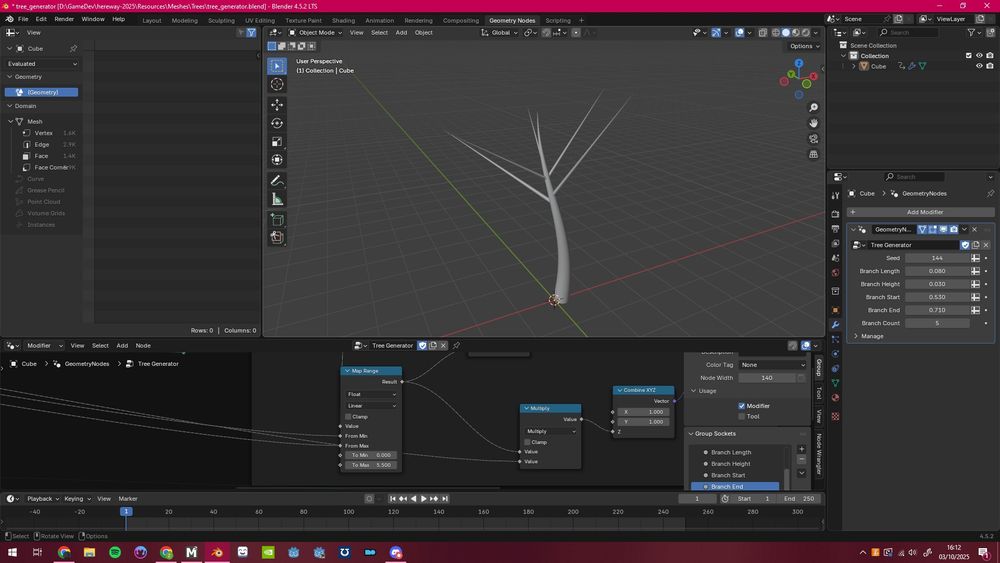Open Spotify from the Windows taskbar
Screen dimensions: 1000x563
tap(114, 552)
